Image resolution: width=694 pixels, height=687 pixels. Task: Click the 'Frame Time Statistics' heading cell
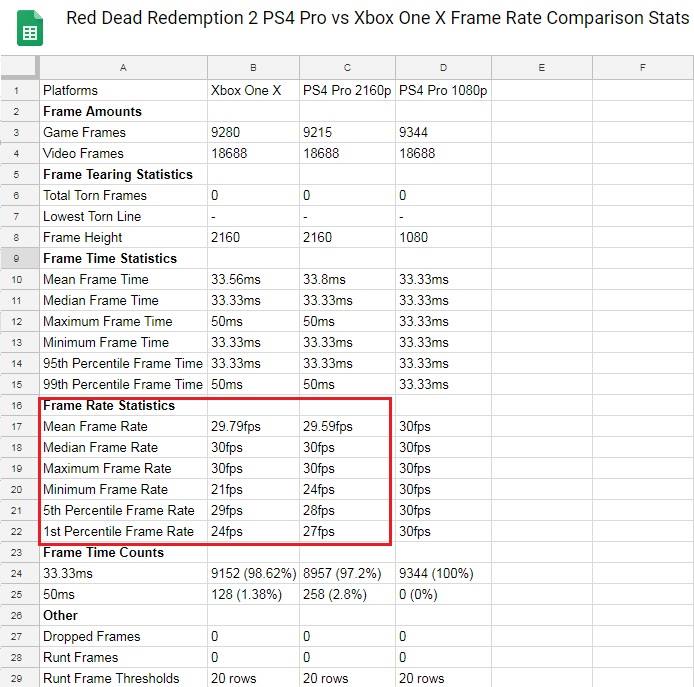tap(123, 258)
